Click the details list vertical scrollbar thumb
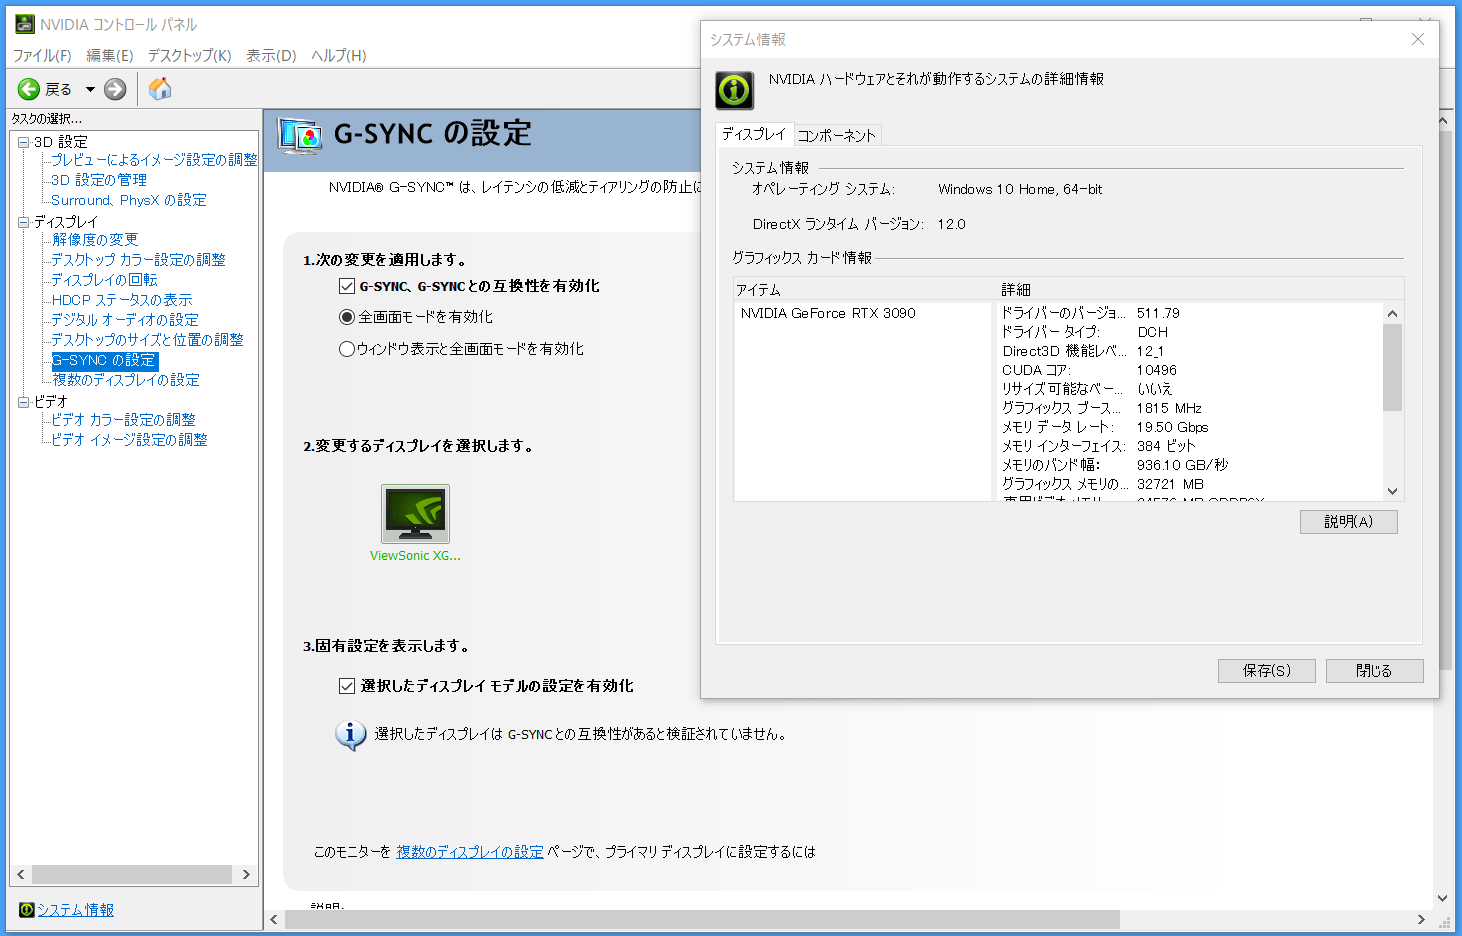 click(1392, 367)
